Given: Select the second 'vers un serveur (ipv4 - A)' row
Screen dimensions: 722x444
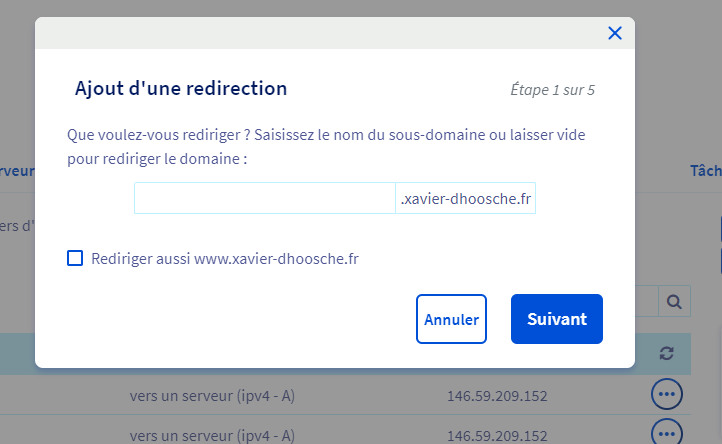Looking at the screenshot, I should (x=212, y=435).
